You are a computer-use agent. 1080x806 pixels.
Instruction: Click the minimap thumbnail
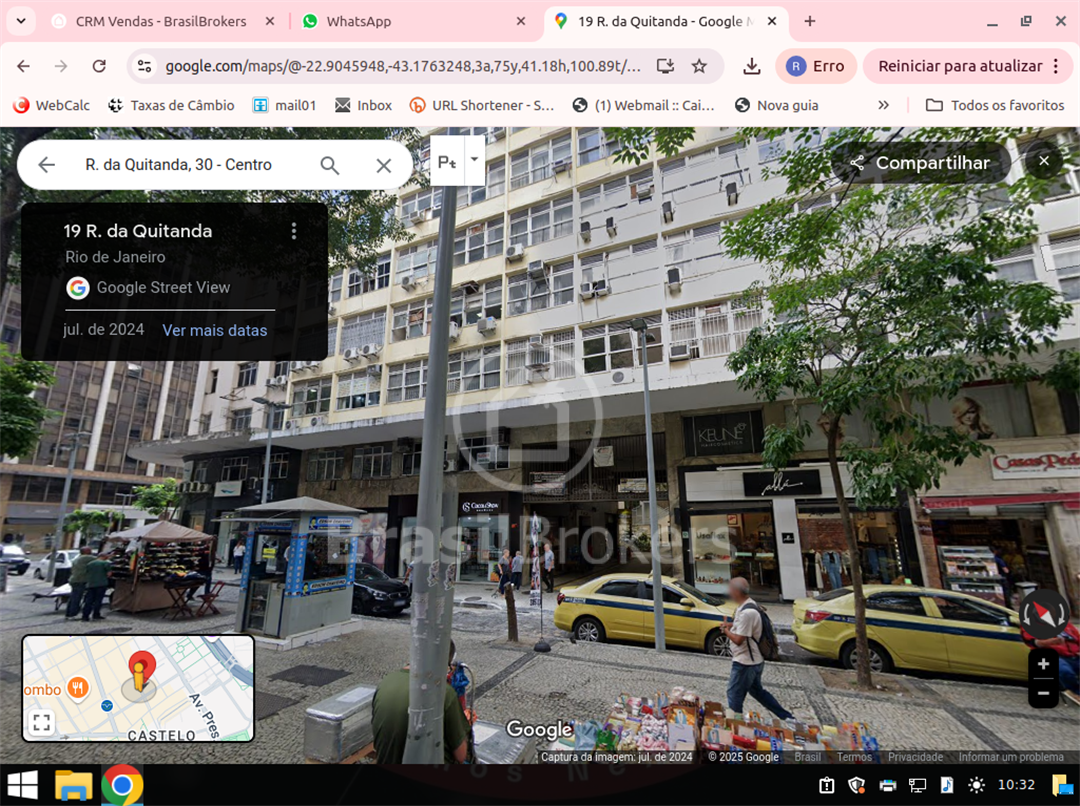138,688
